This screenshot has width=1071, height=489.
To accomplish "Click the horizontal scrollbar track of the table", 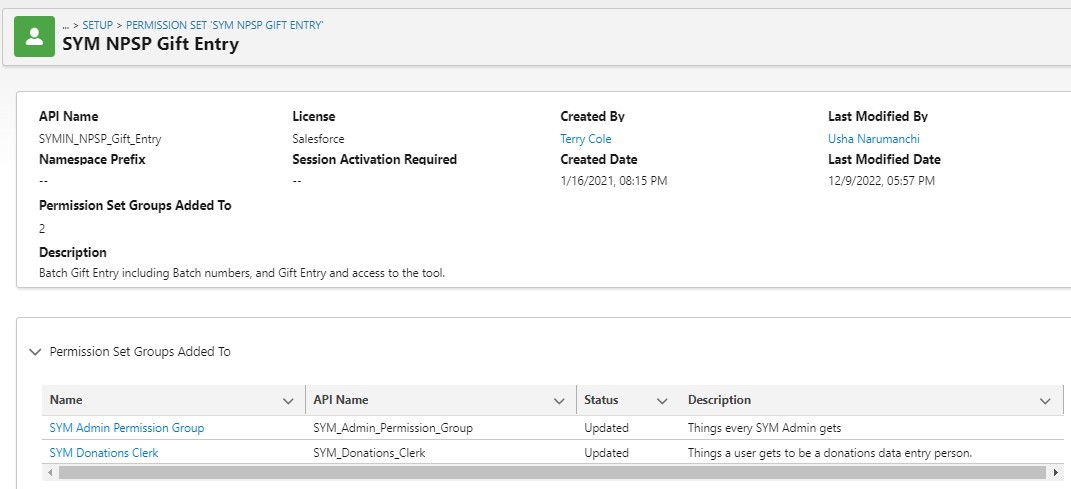I will click(x=553, y=473).
